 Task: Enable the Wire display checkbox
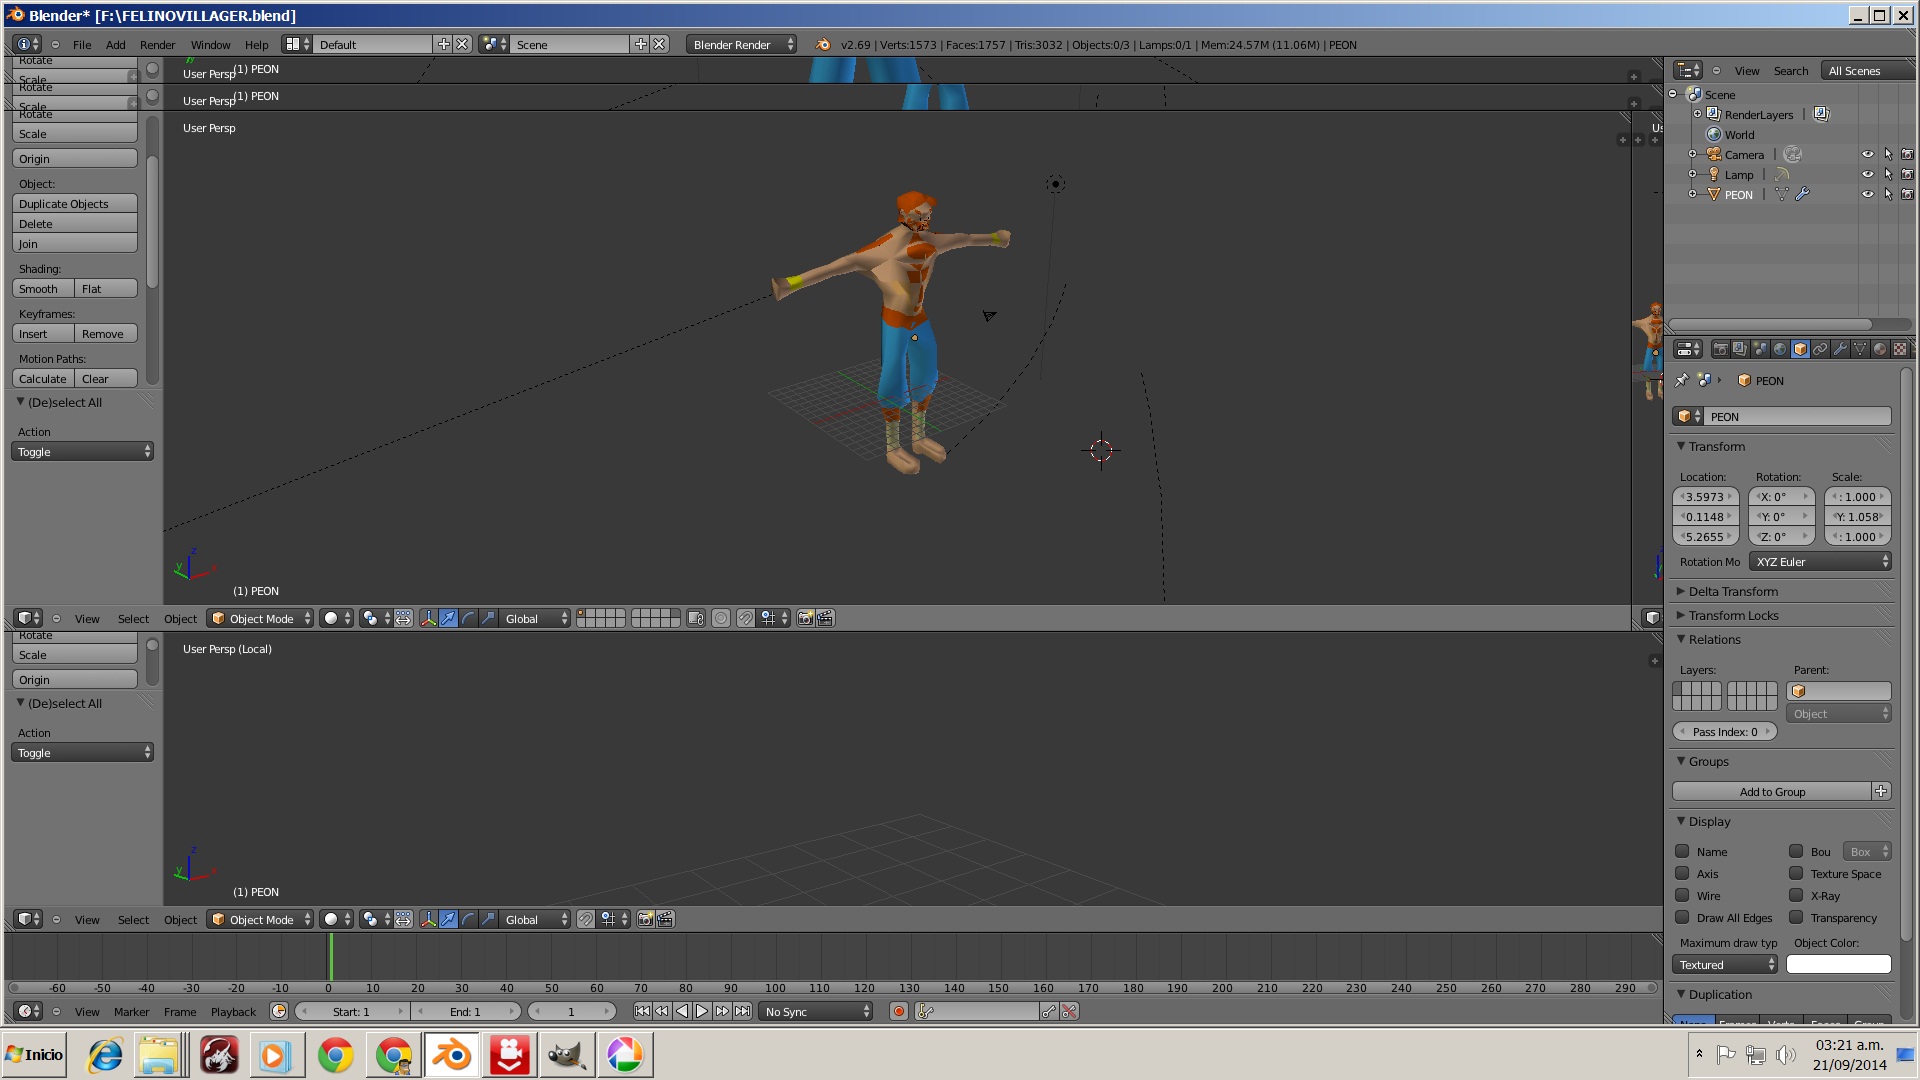(x=1682, y=895)
